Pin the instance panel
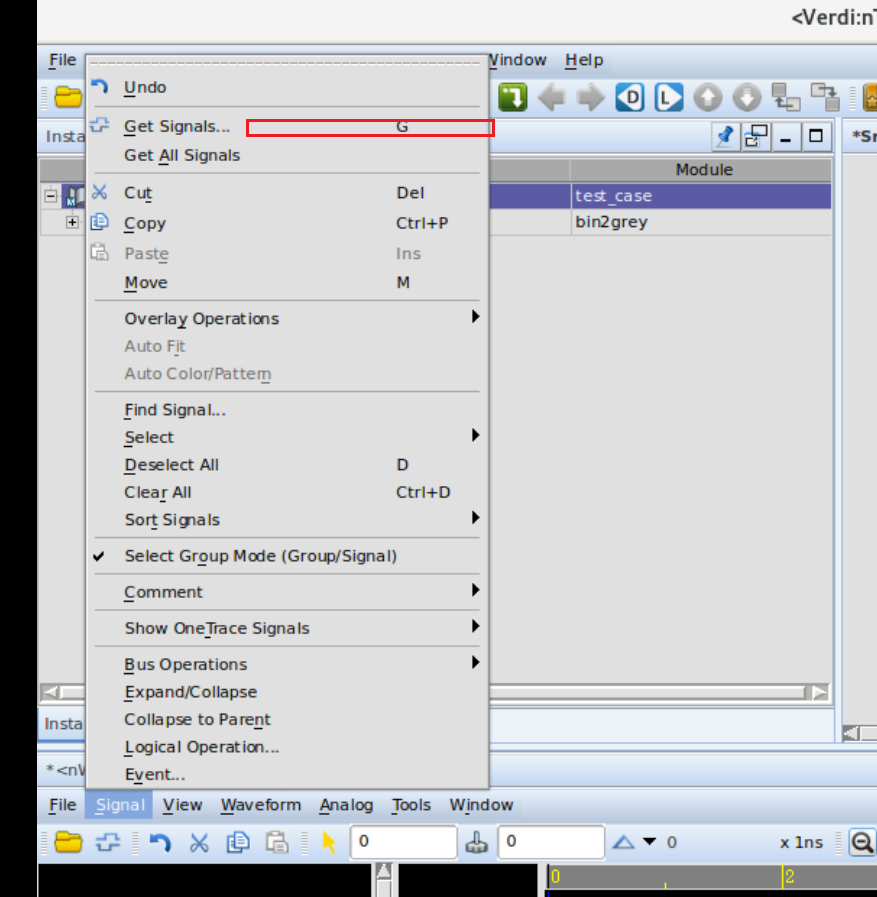877x897 pixels. [725, 137]
